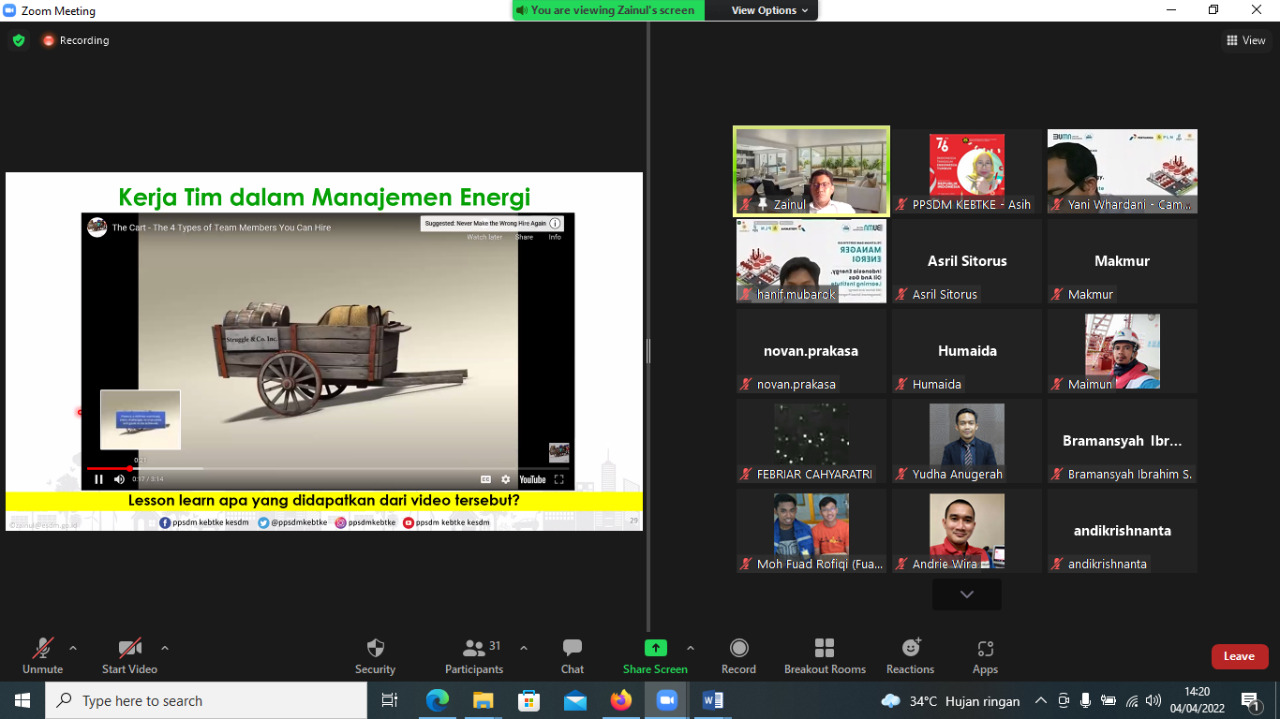Click Watch later on the video
The width and height of the screenshot is (1280, 719).
[x=485, y=237]
